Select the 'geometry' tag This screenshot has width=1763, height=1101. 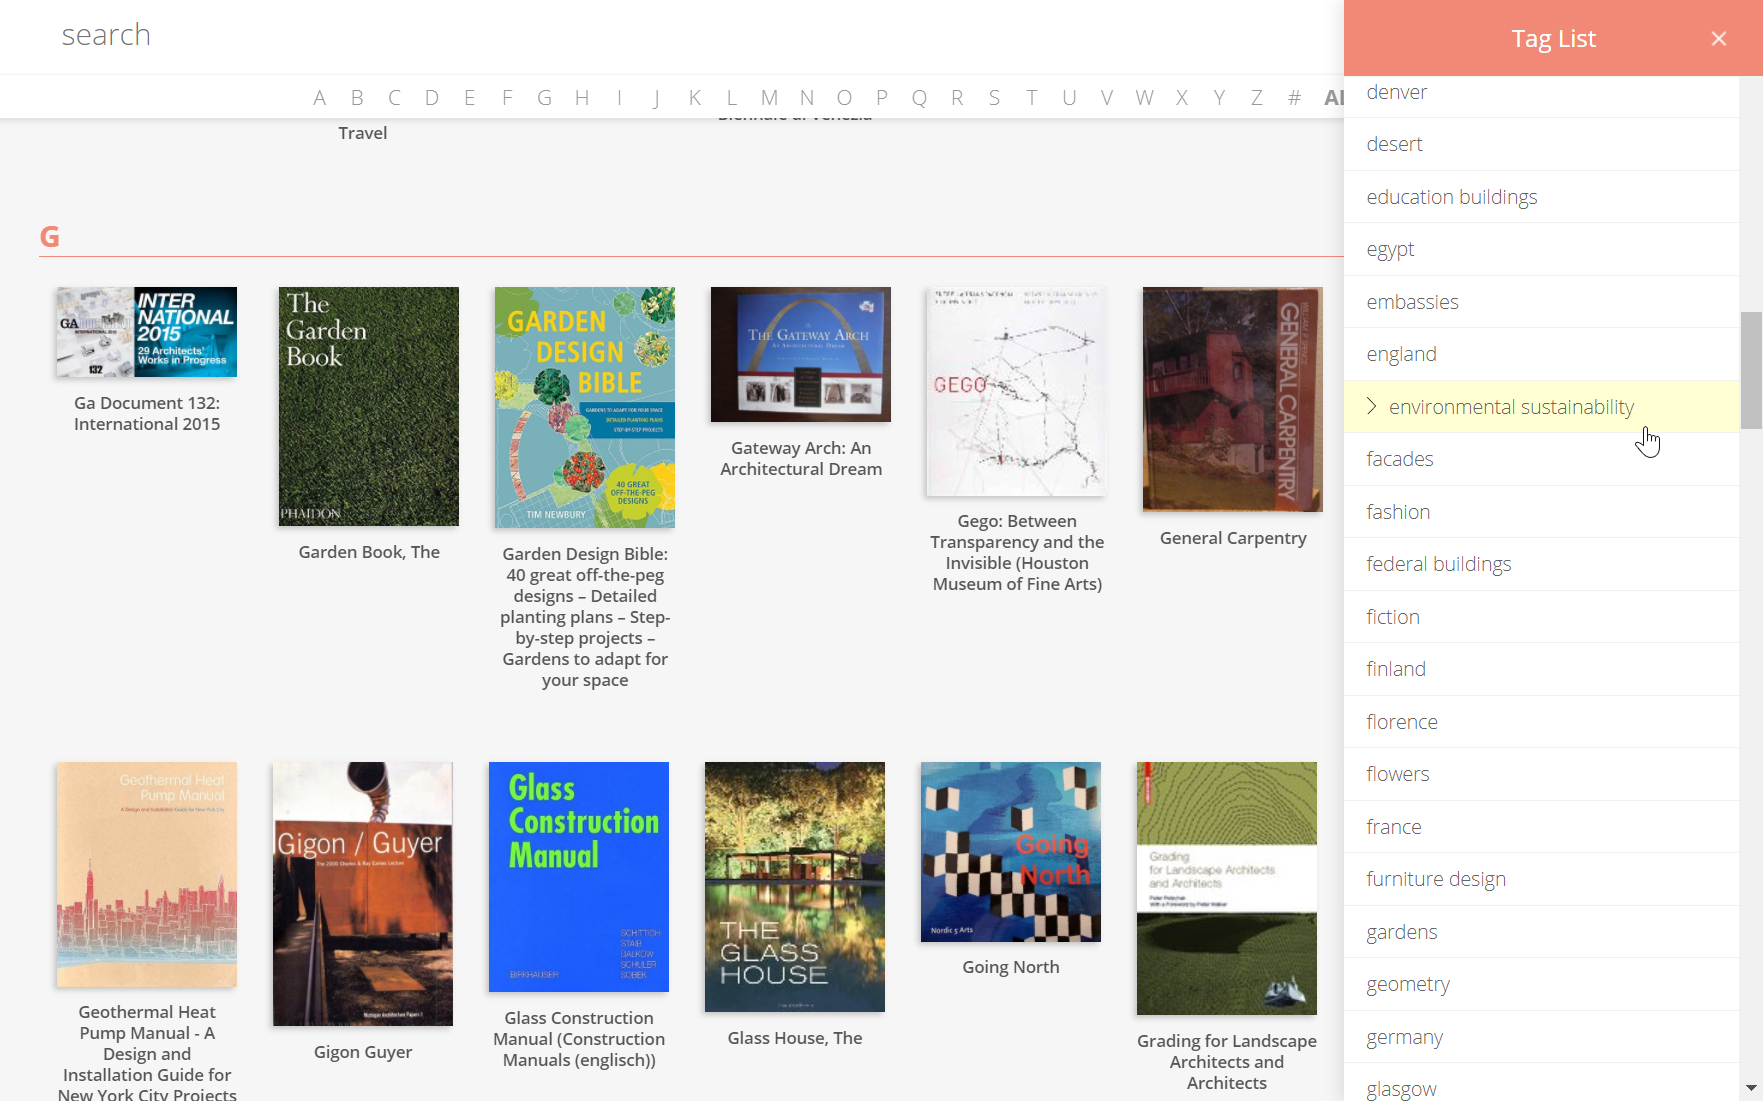(x=1541, y=984)
